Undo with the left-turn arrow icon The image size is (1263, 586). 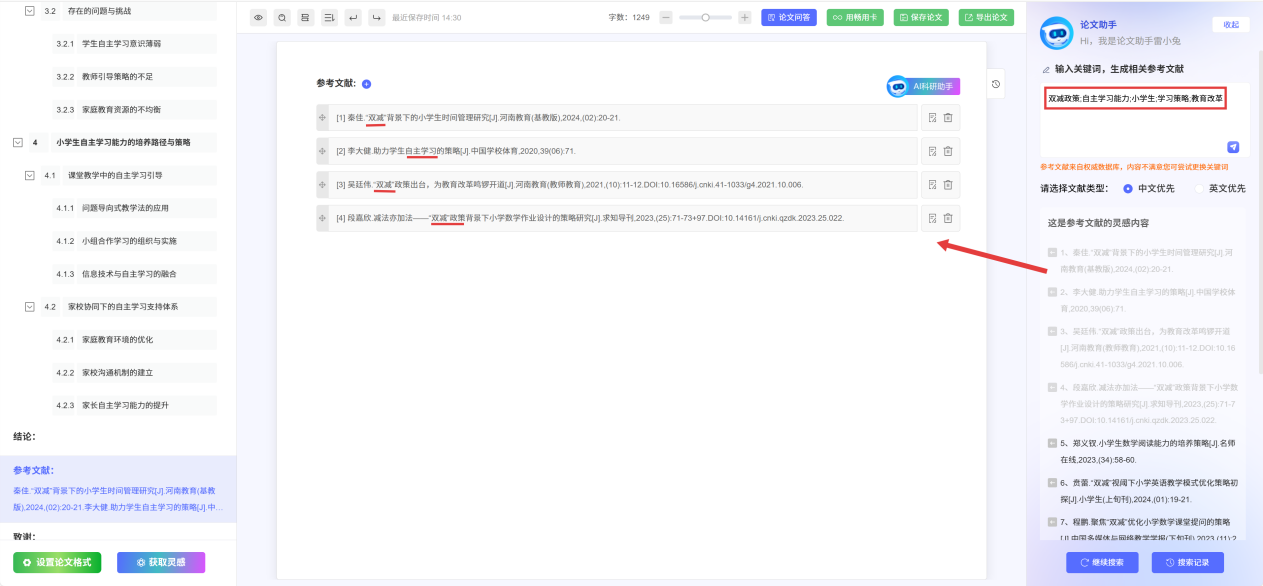[353, 17]
